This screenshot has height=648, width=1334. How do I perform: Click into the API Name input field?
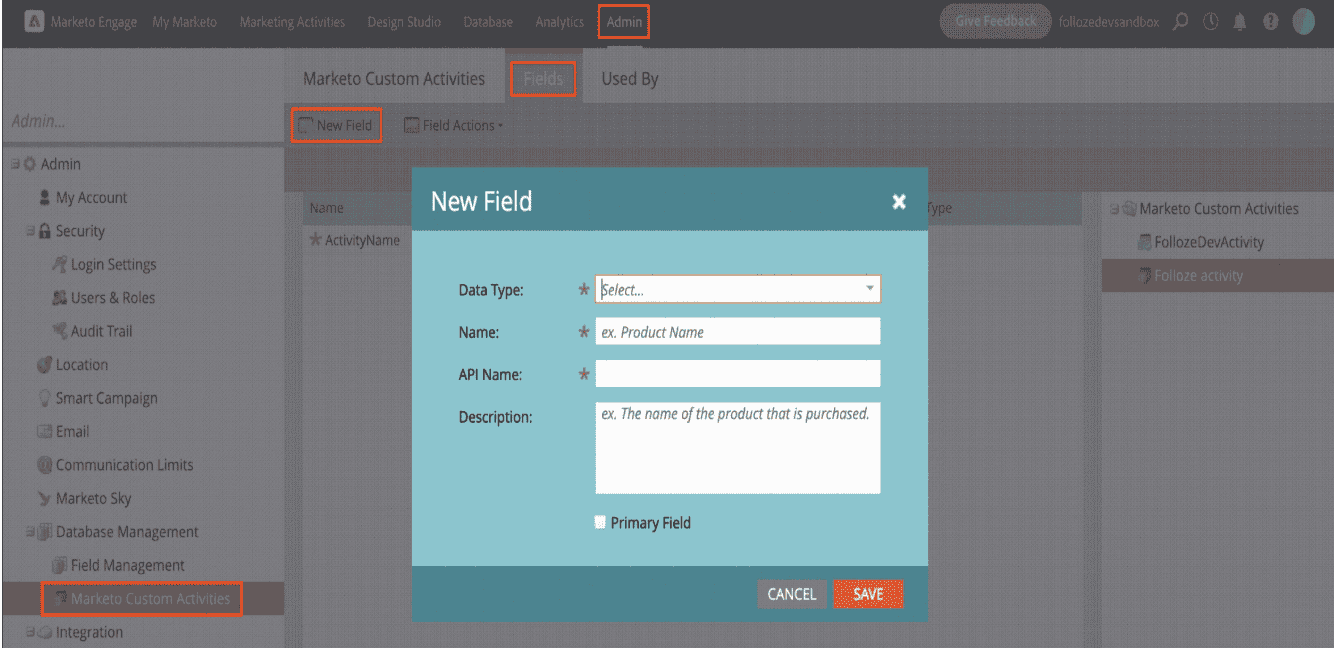click(737, 374)
